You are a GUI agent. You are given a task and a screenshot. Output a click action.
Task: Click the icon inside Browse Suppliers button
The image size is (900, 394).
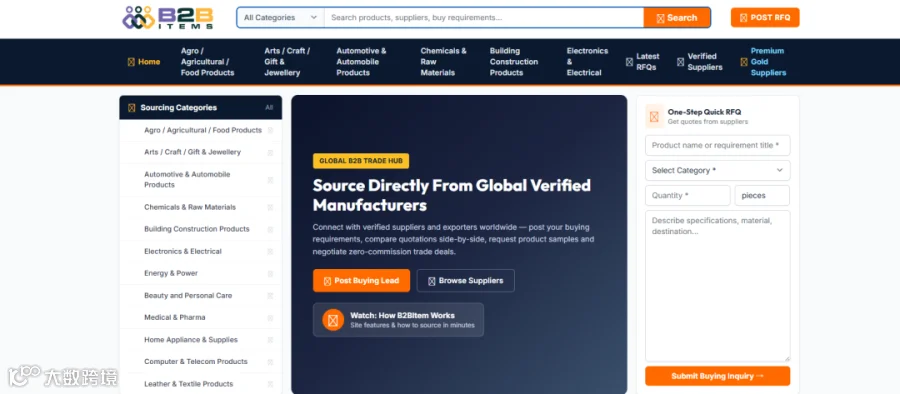click(432, 281)
